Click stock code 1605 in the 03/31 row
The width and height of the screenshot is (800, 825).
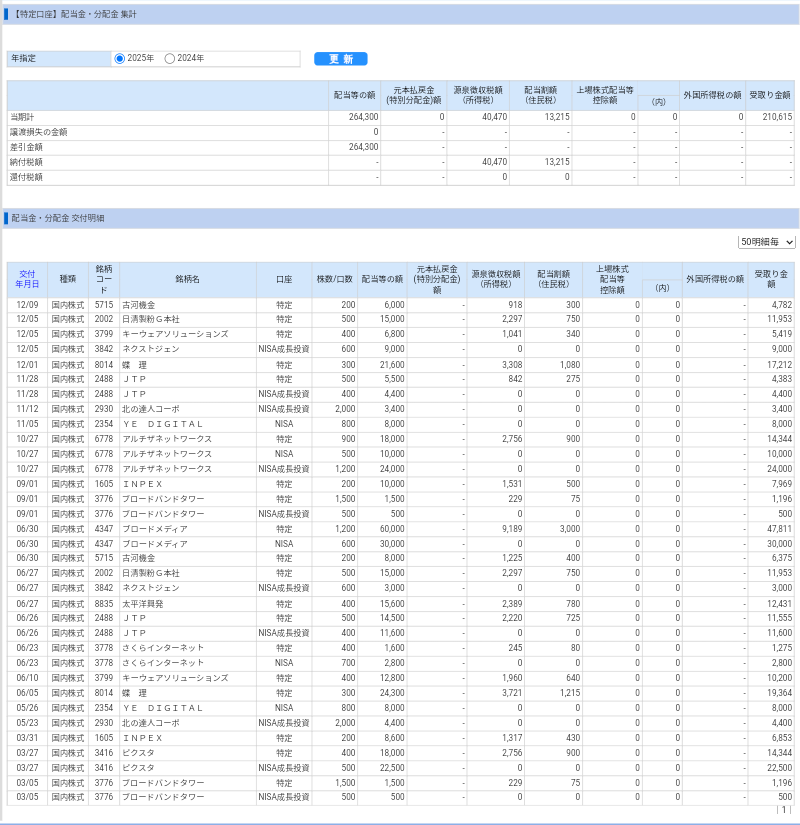pos(104,737)
